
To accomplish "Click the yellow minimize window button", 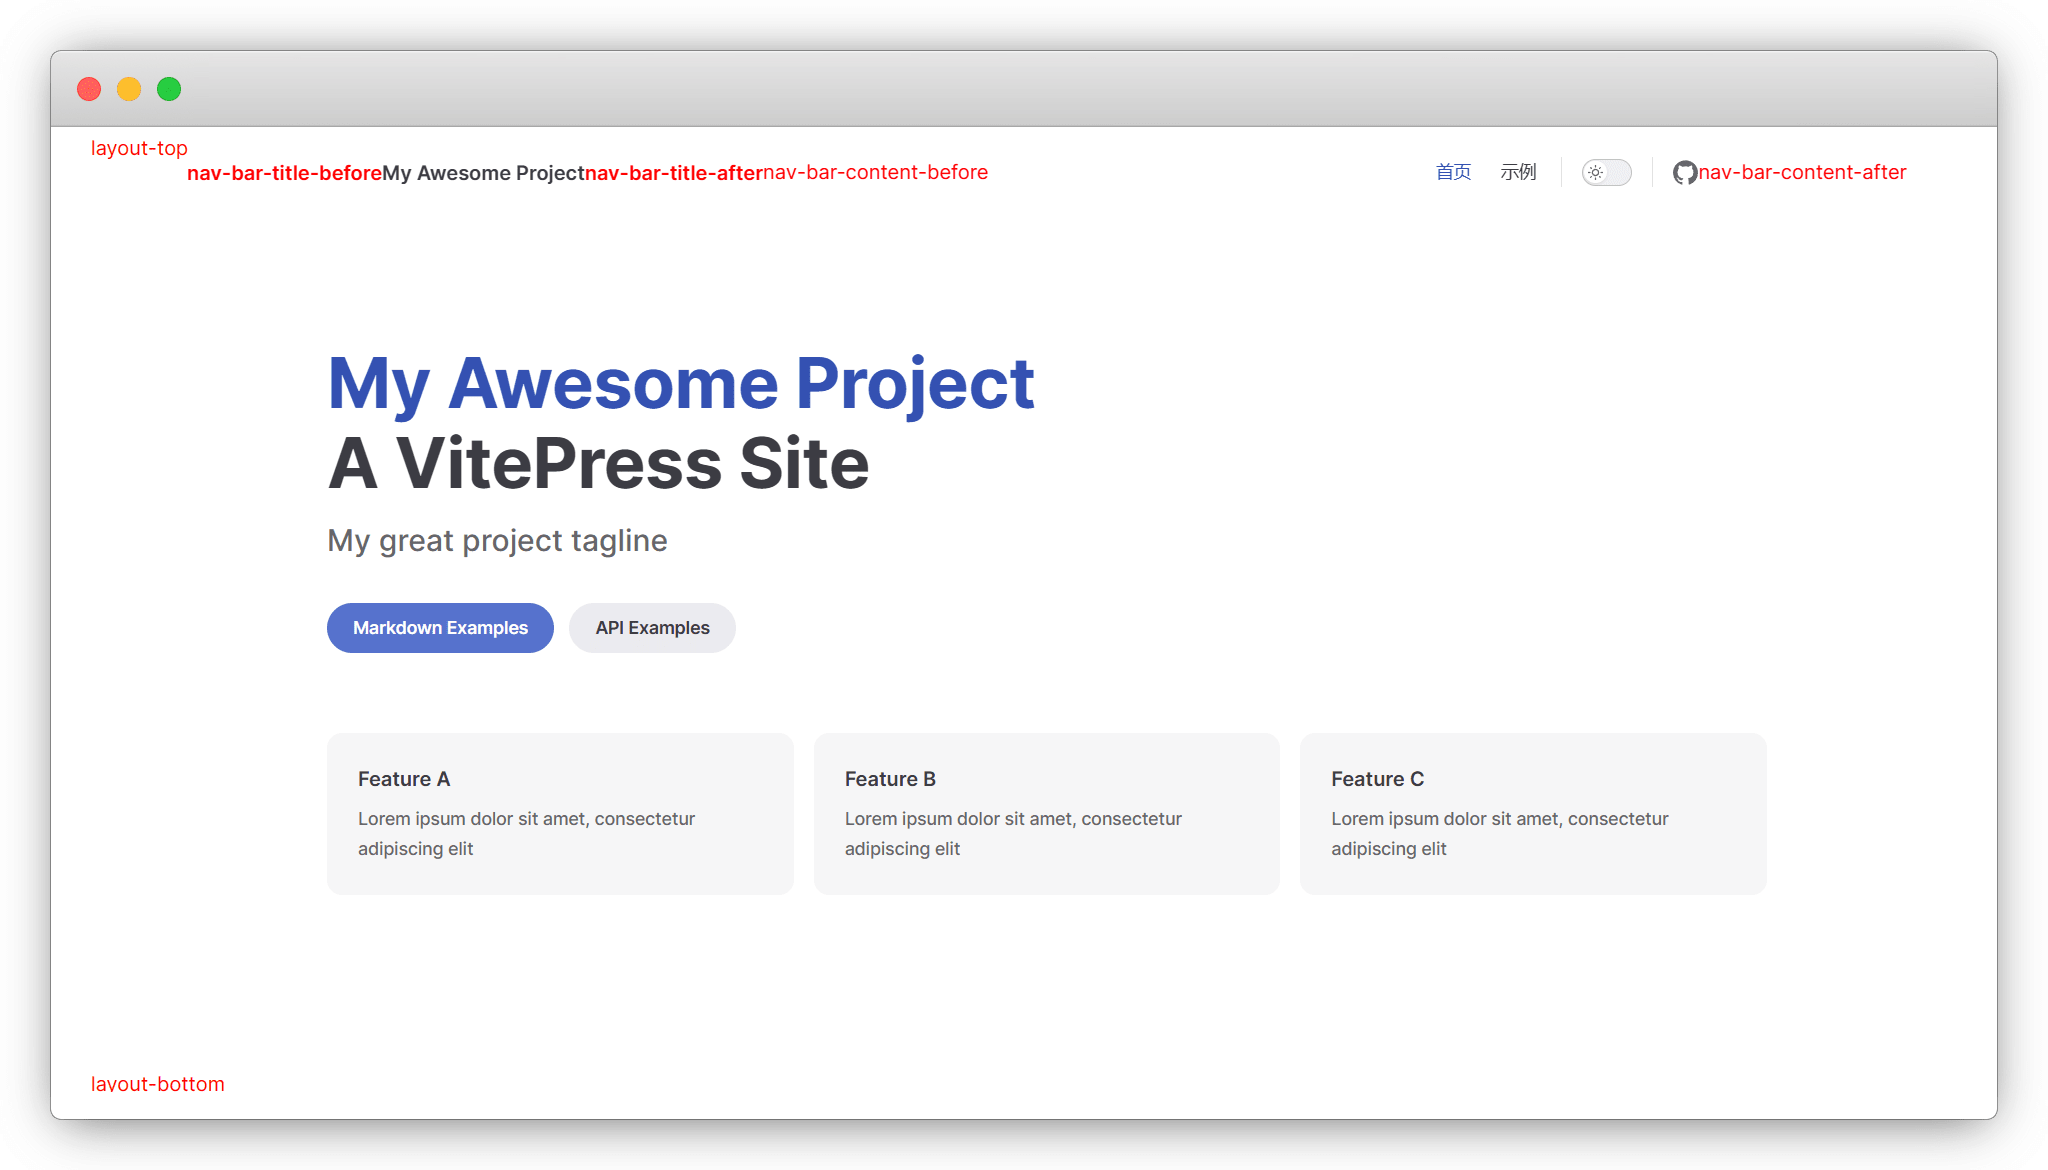I will coord(129,89).
